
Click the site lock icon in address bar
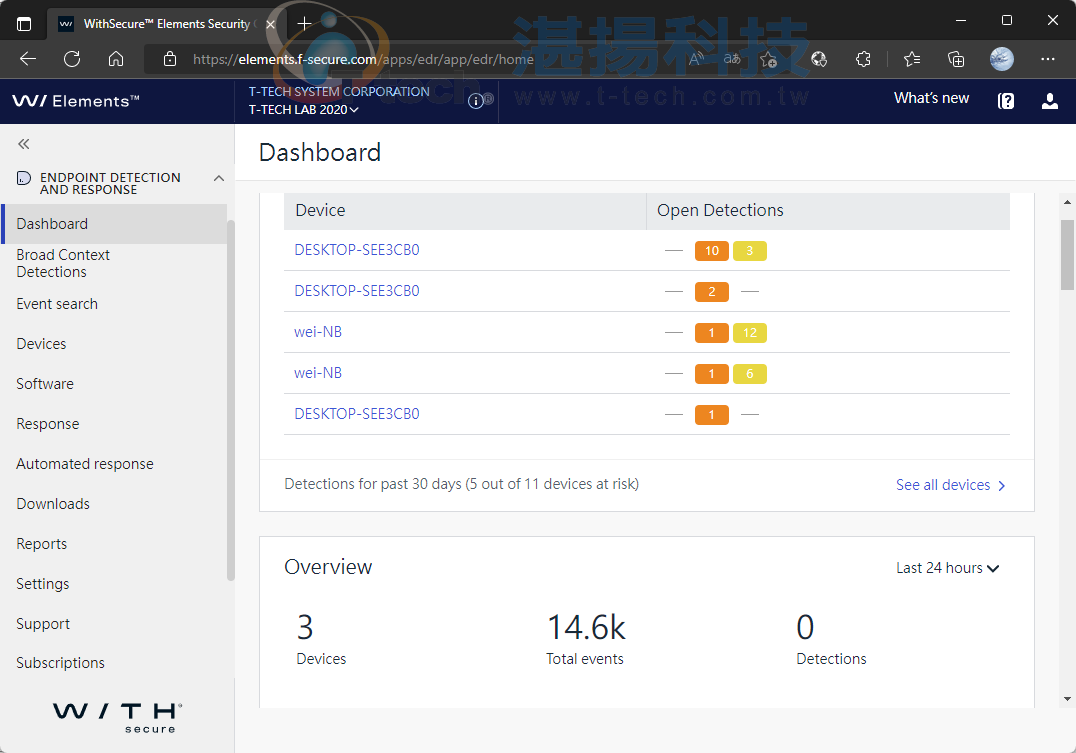[169, 59]
